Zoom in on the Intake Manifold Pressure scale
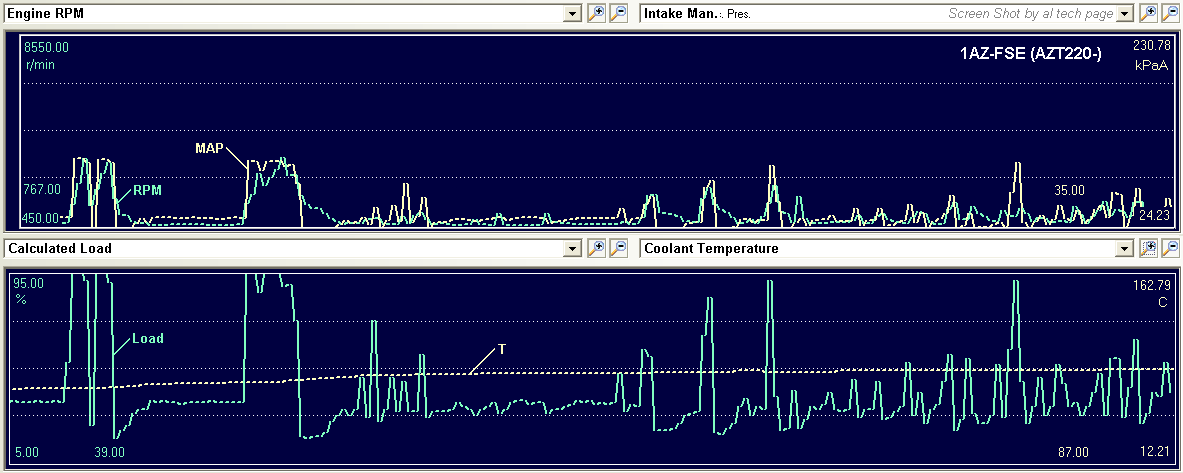The image size is (1183, 473). [1149, 13]
